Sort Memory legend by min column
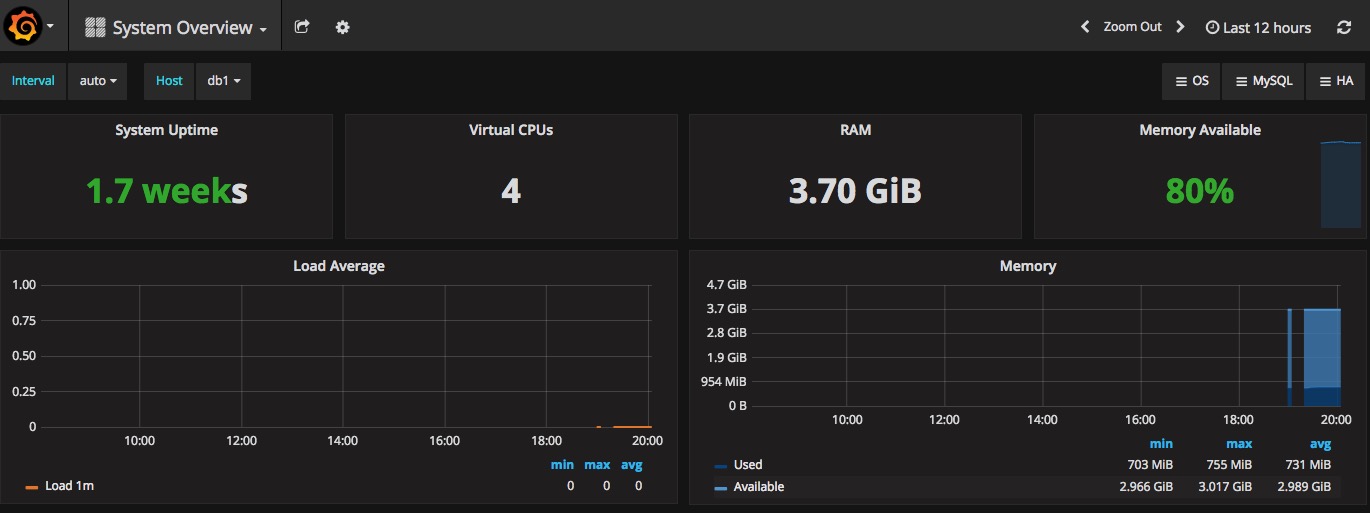 click(x=1161, y=443)
